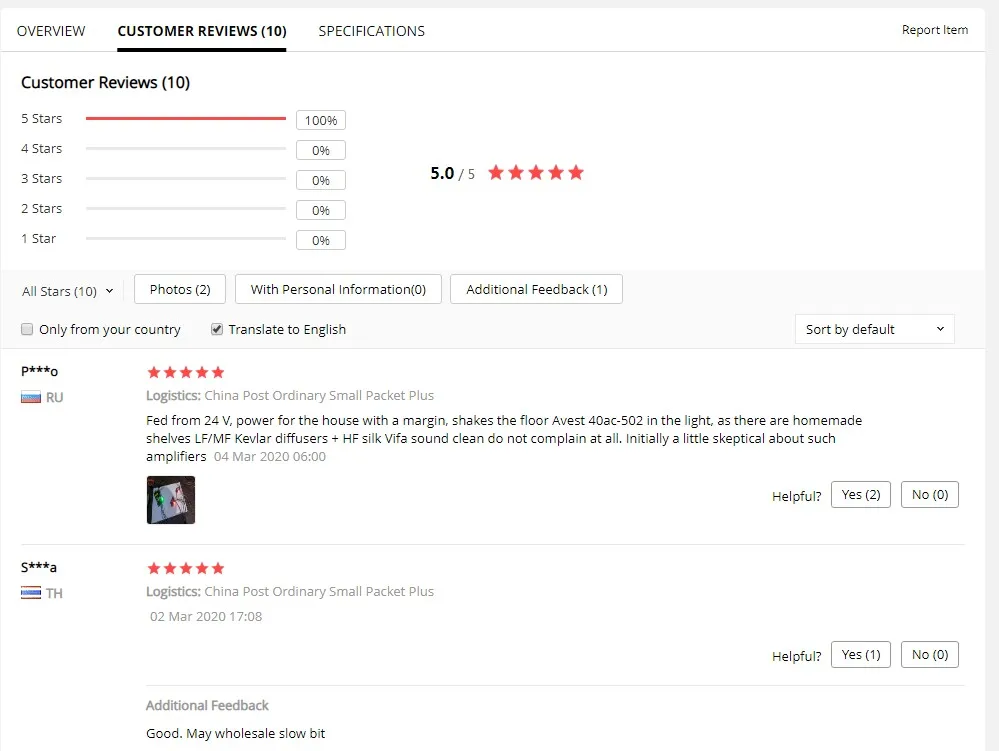Click the Russian flag icon beside RU
The width and height of the screenshot is (999, 751).
tap(31, 397)
